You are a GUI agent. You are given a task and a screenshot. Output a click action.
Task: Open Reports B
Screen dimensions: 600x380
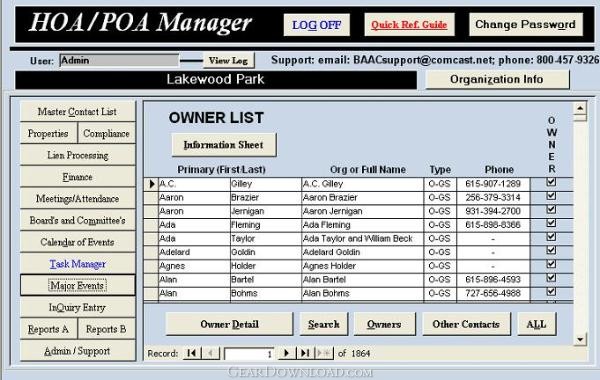click(x=106, y=329)
